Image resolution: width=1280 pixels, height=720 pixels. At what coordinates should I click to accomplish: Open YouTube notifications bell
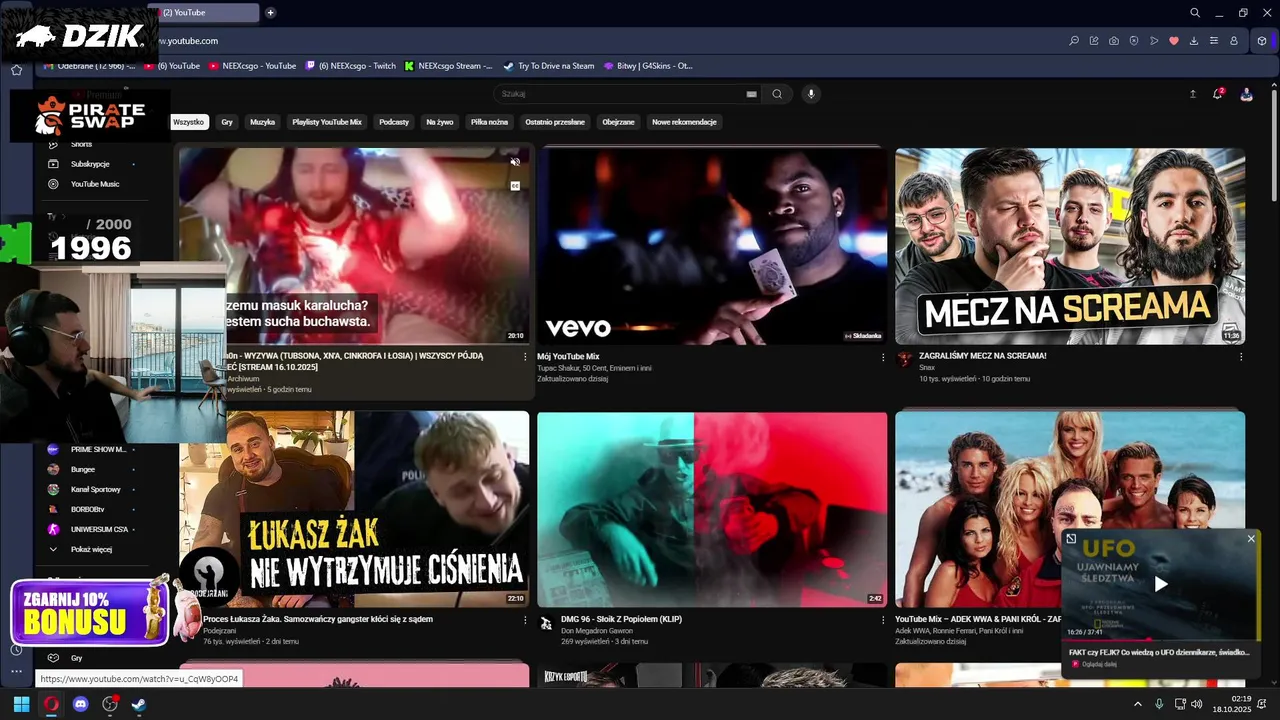pos(1218,93)
